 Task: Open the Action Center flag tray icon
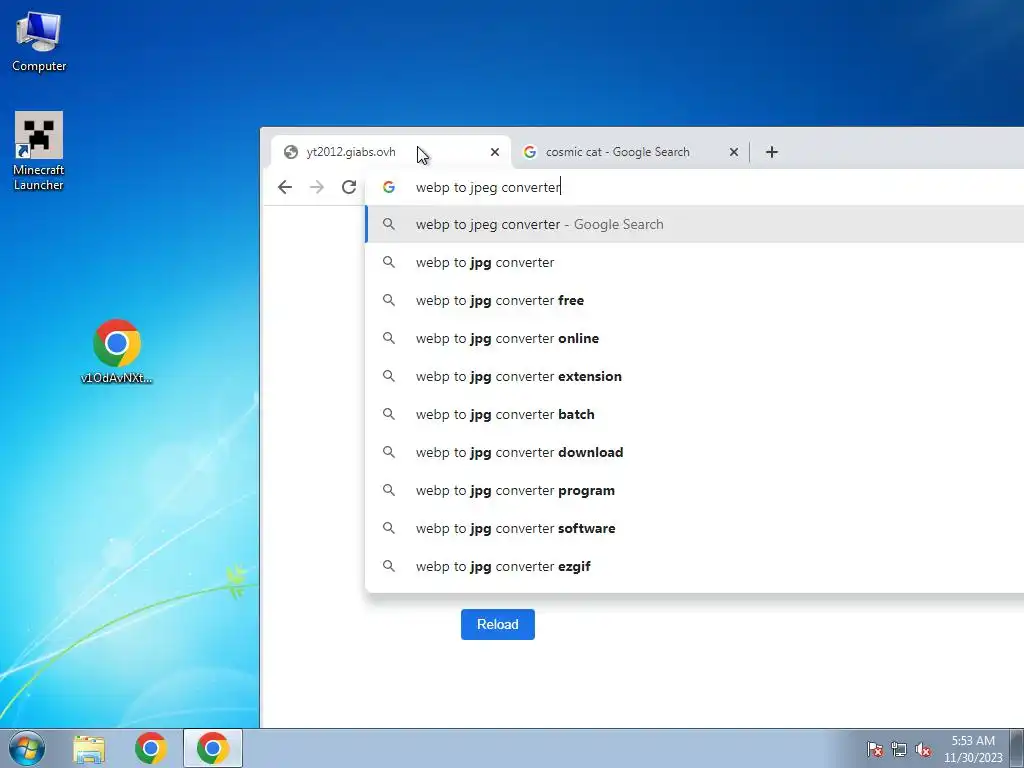875,749
